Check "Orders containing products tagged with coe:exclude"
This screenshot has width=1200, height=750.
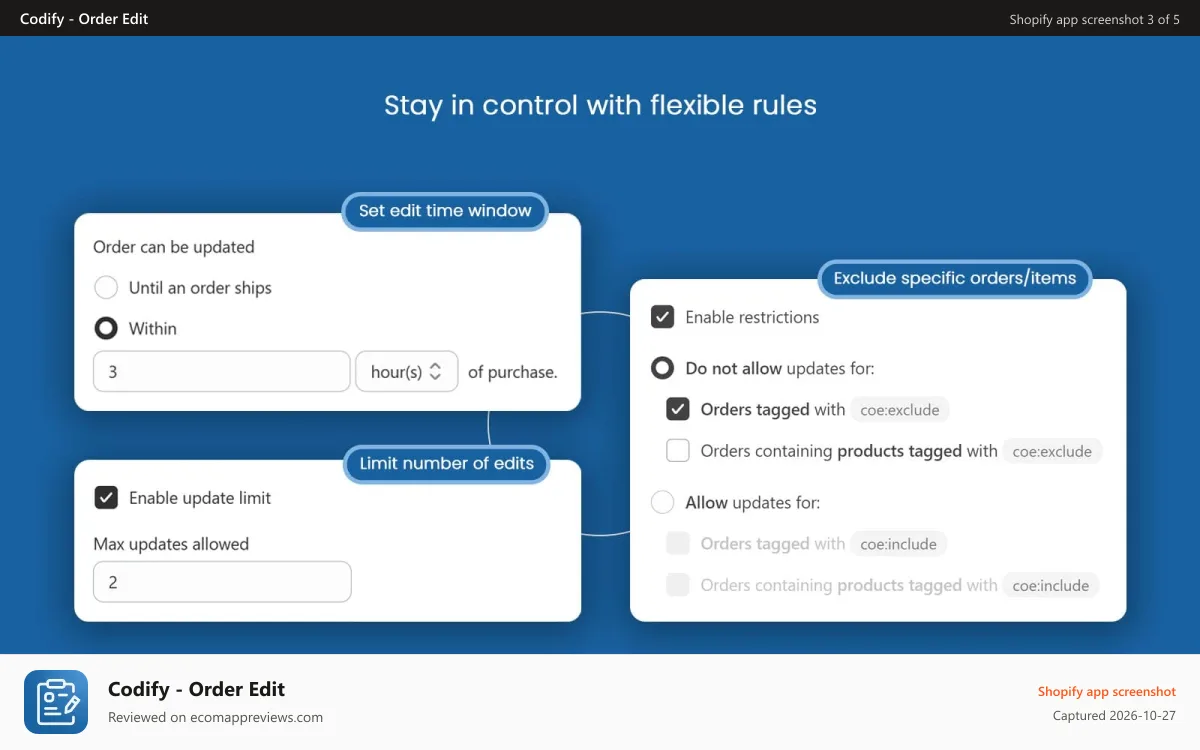coord(678,451)
